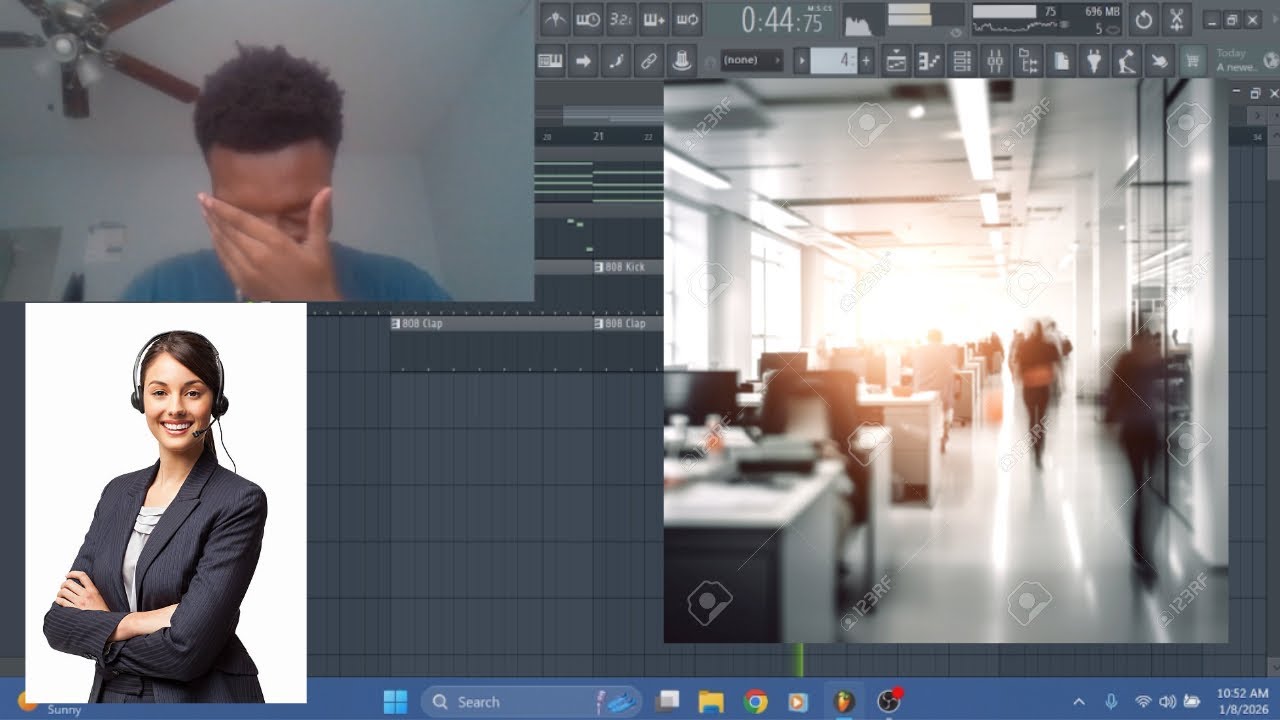Toggle wait for input before recording
The image size is (1280, 720).
click(x=588, y=19)
